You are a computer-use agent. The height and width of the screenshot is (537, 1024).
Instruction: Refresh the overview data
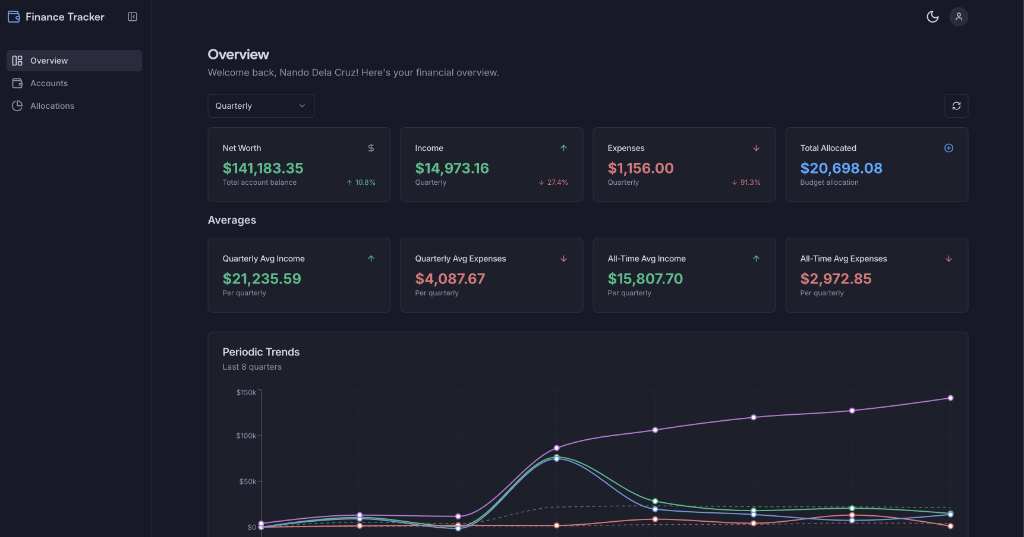click(956, 106)
